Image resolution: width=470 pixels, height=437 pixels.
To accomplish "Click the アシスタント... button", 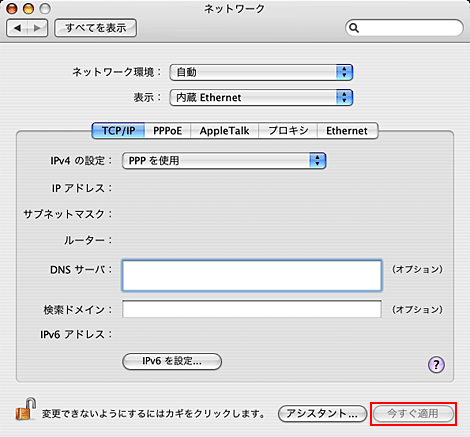I will [322, 414].
